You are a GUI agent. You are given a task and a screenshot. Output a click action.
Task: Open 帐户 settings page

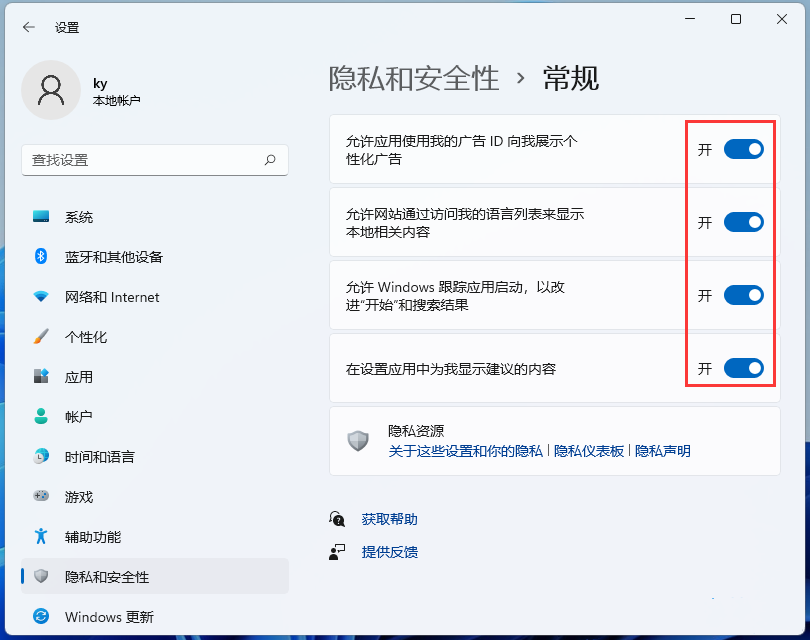(155, 417)
